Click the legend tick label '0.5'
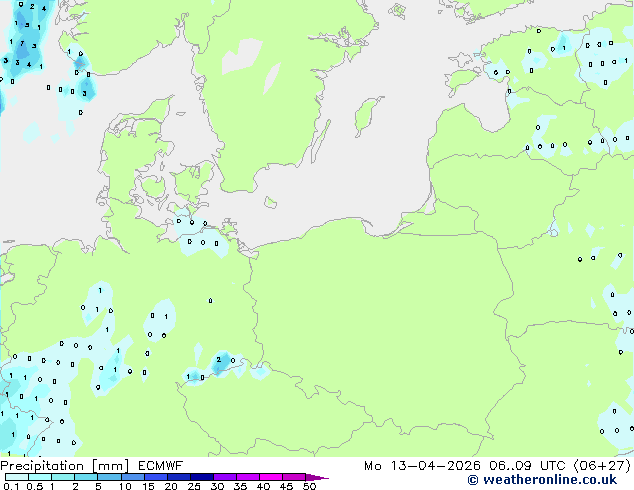This screenshot has height=490, width=634. click(35, 486)
